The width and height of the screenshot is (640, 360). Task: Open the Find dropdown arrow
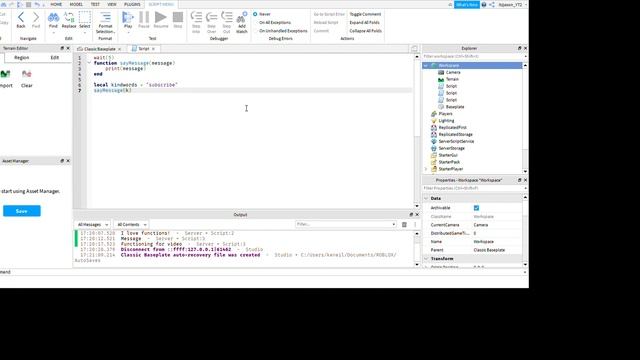[53, 32]
